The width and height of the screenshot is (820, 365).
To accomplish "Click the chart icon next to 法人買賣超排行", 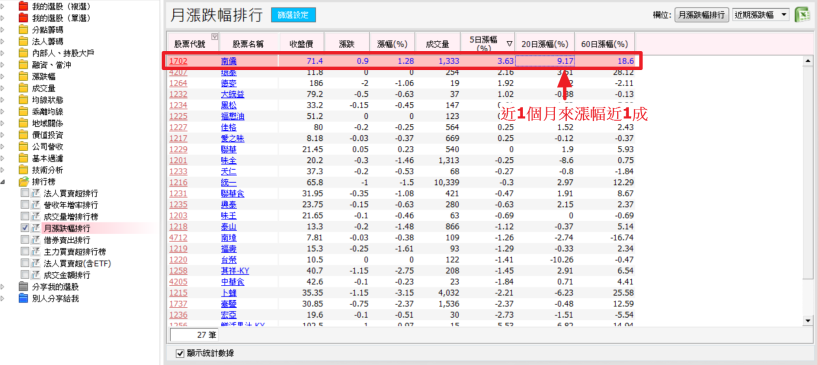I will tap(36, 193).
